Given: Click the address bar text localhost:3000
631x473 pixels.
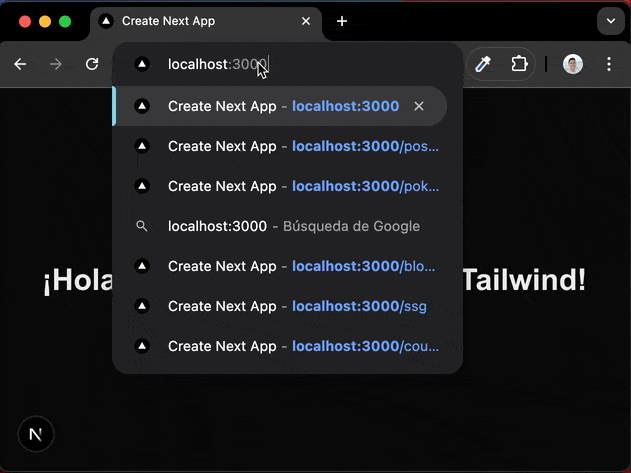Looking at the screenshot, I should coord(217,64).
